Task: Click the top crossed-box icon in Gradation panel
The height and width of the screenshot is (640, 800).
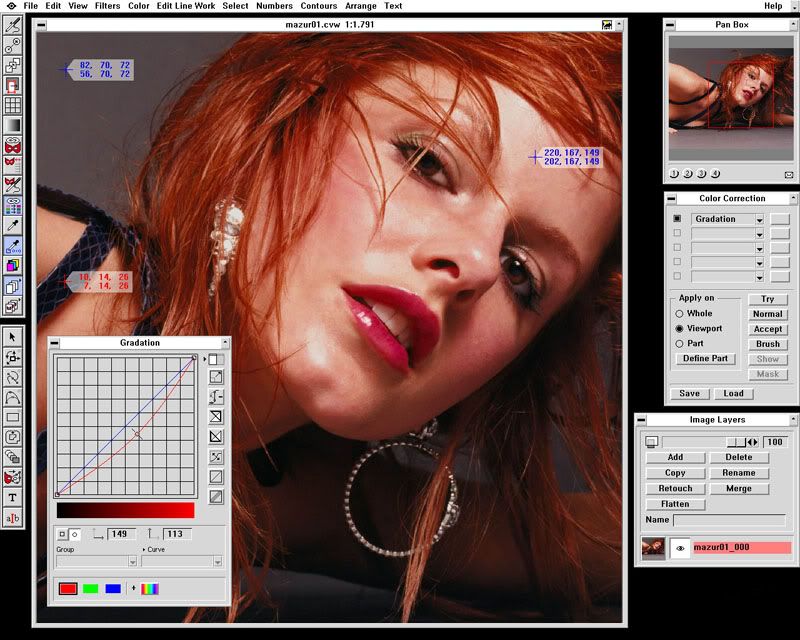Action: pos(216,416)
